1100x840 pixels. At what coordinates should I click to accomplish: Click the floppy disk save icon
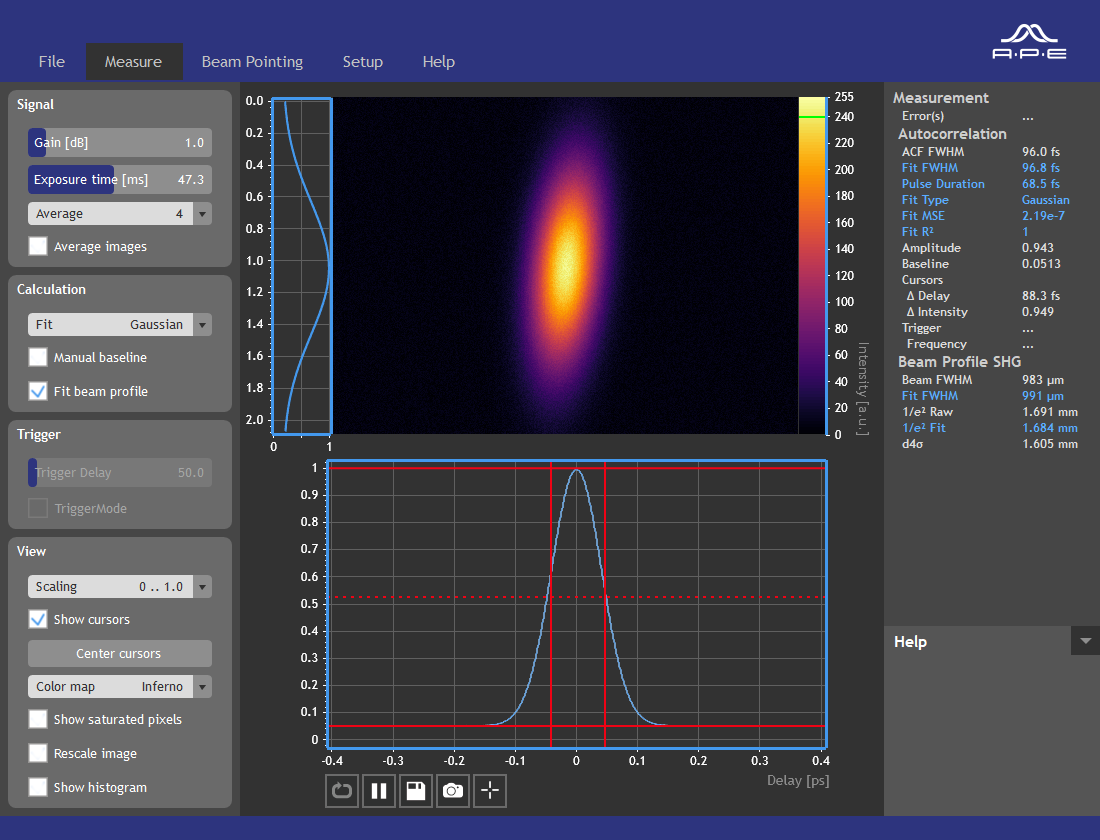click(x=416, y=791)
